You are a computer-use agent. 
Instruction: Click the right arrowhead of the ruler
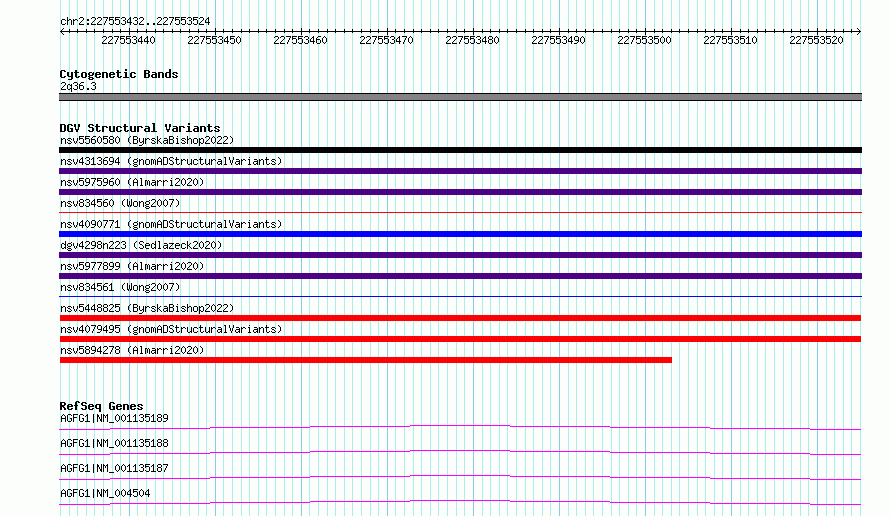859,32
